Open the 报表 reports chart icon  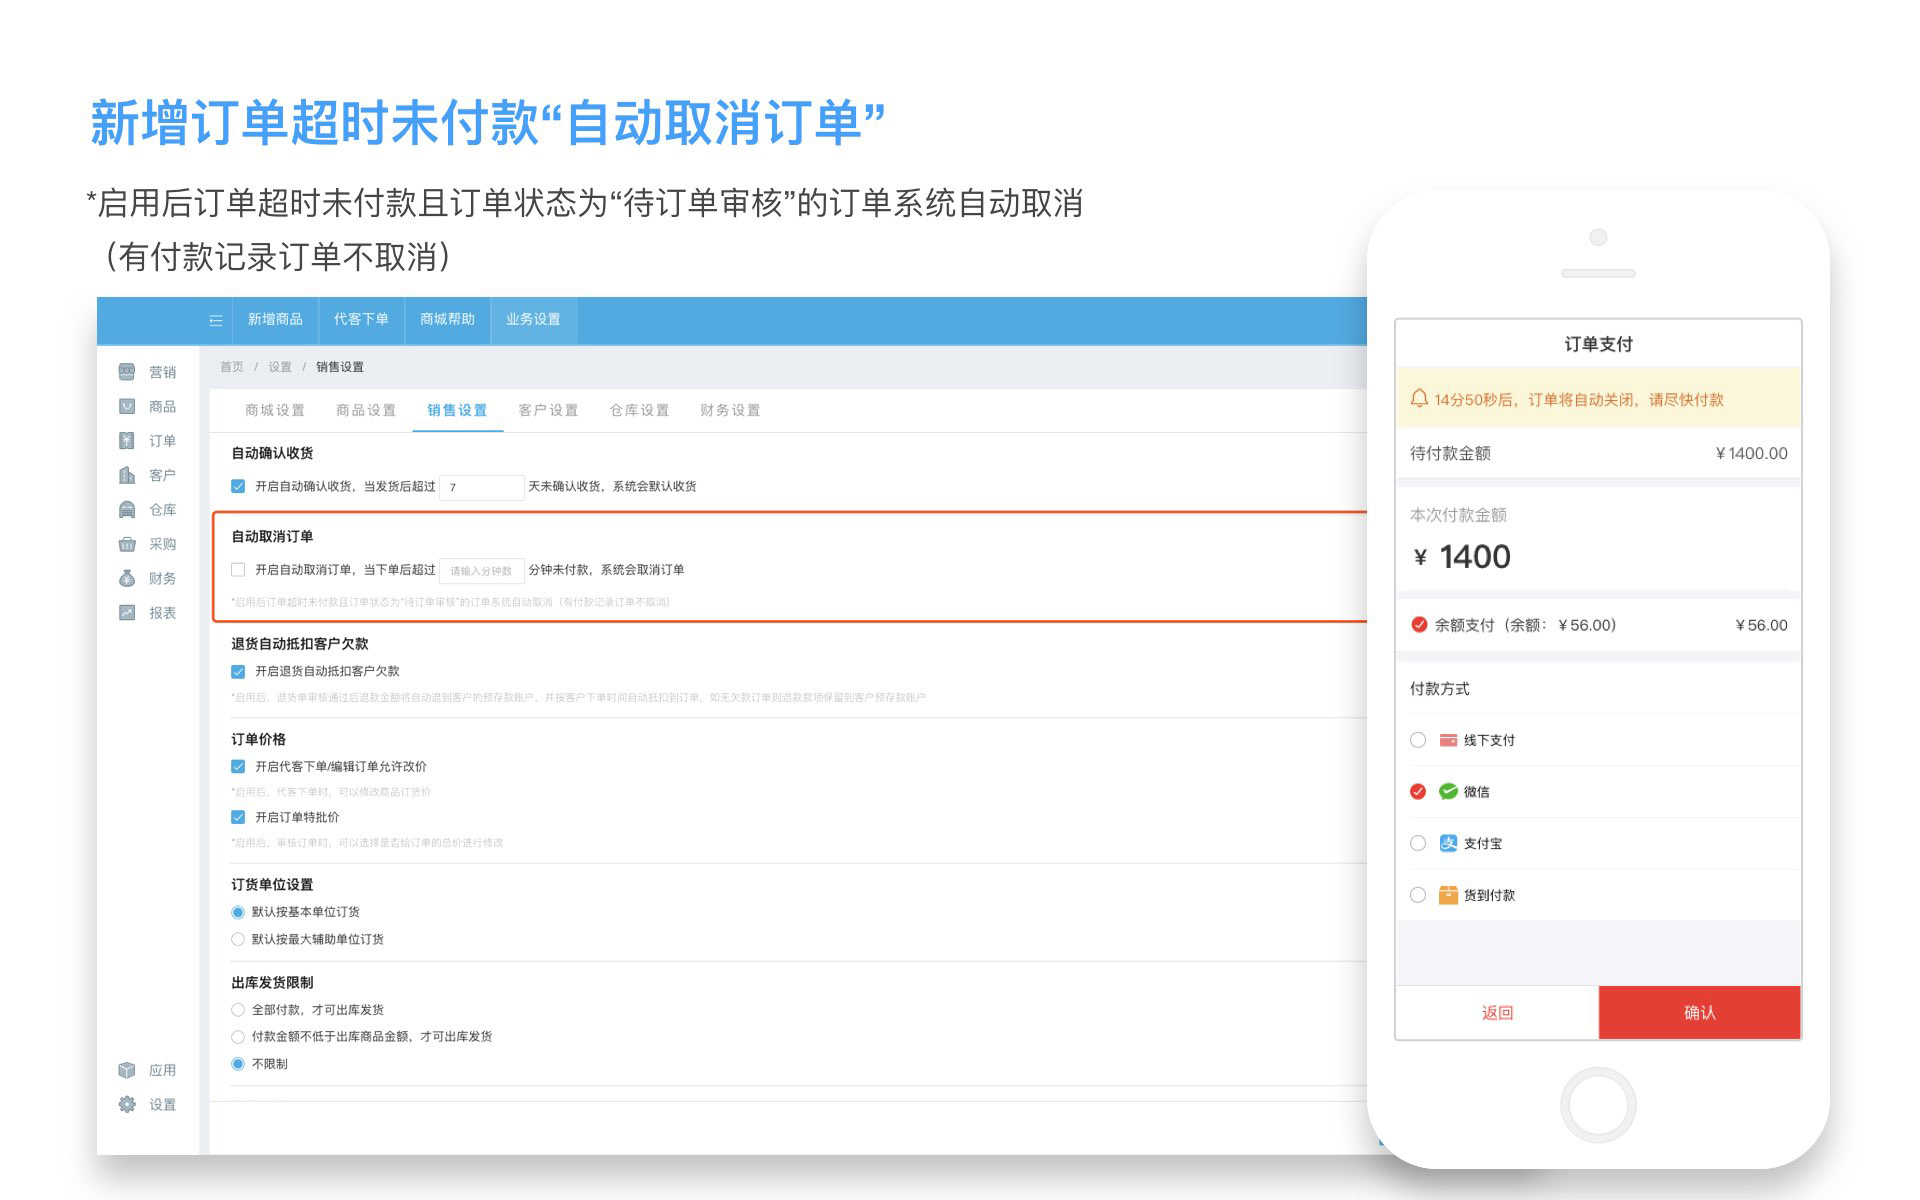pyautogui.click(x=127, y=613)
